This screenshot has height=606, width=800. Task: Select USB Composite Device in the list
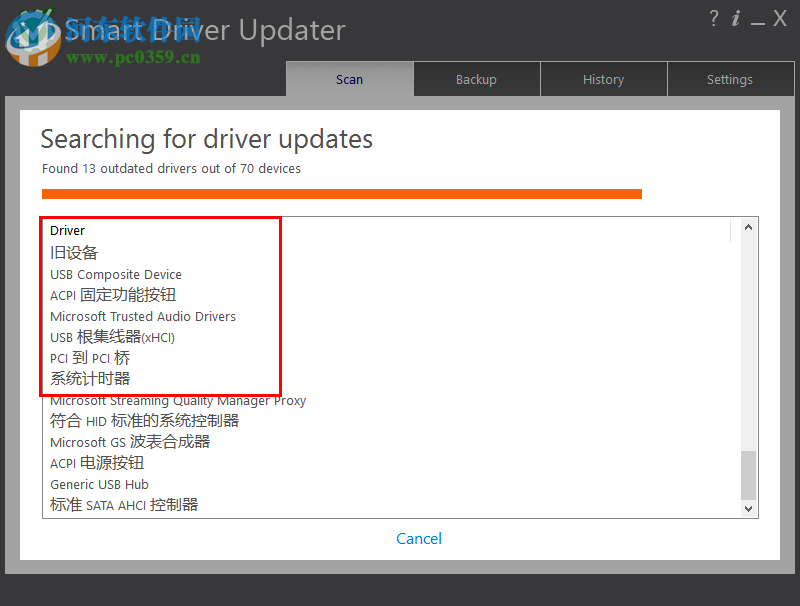click(x=115, y=274)
